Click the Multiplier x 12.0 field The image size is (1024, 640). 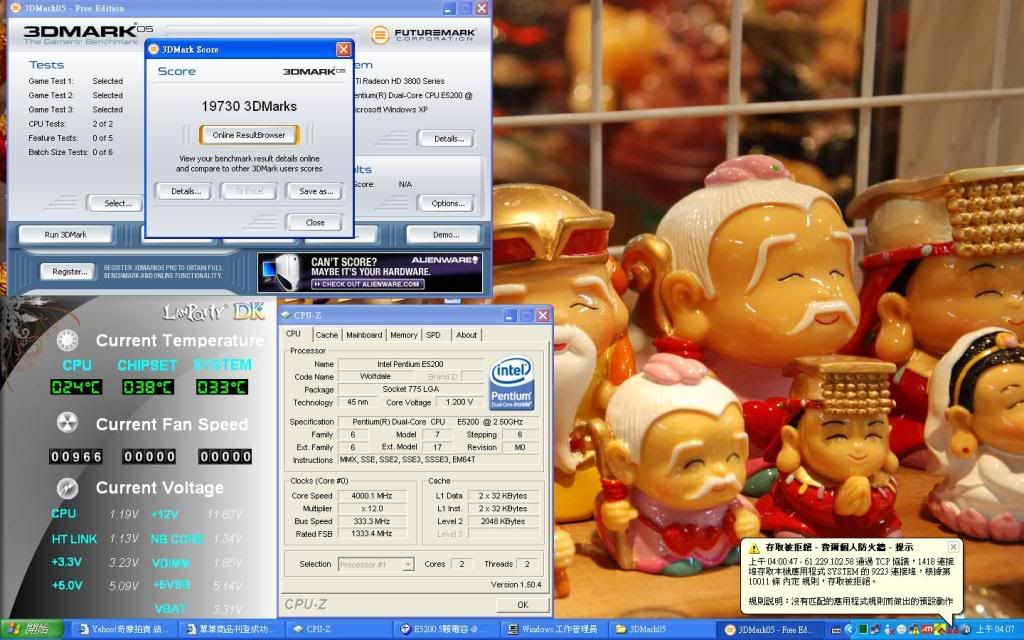pos(371,509)
